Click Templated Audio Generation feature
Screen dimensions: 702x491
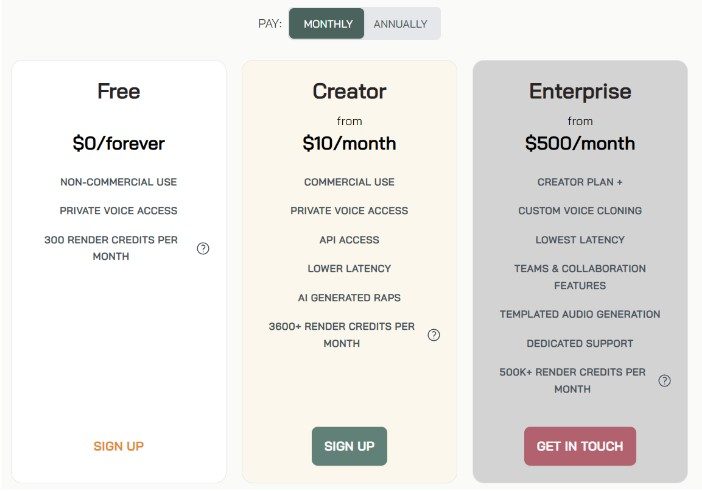(580, 314)
